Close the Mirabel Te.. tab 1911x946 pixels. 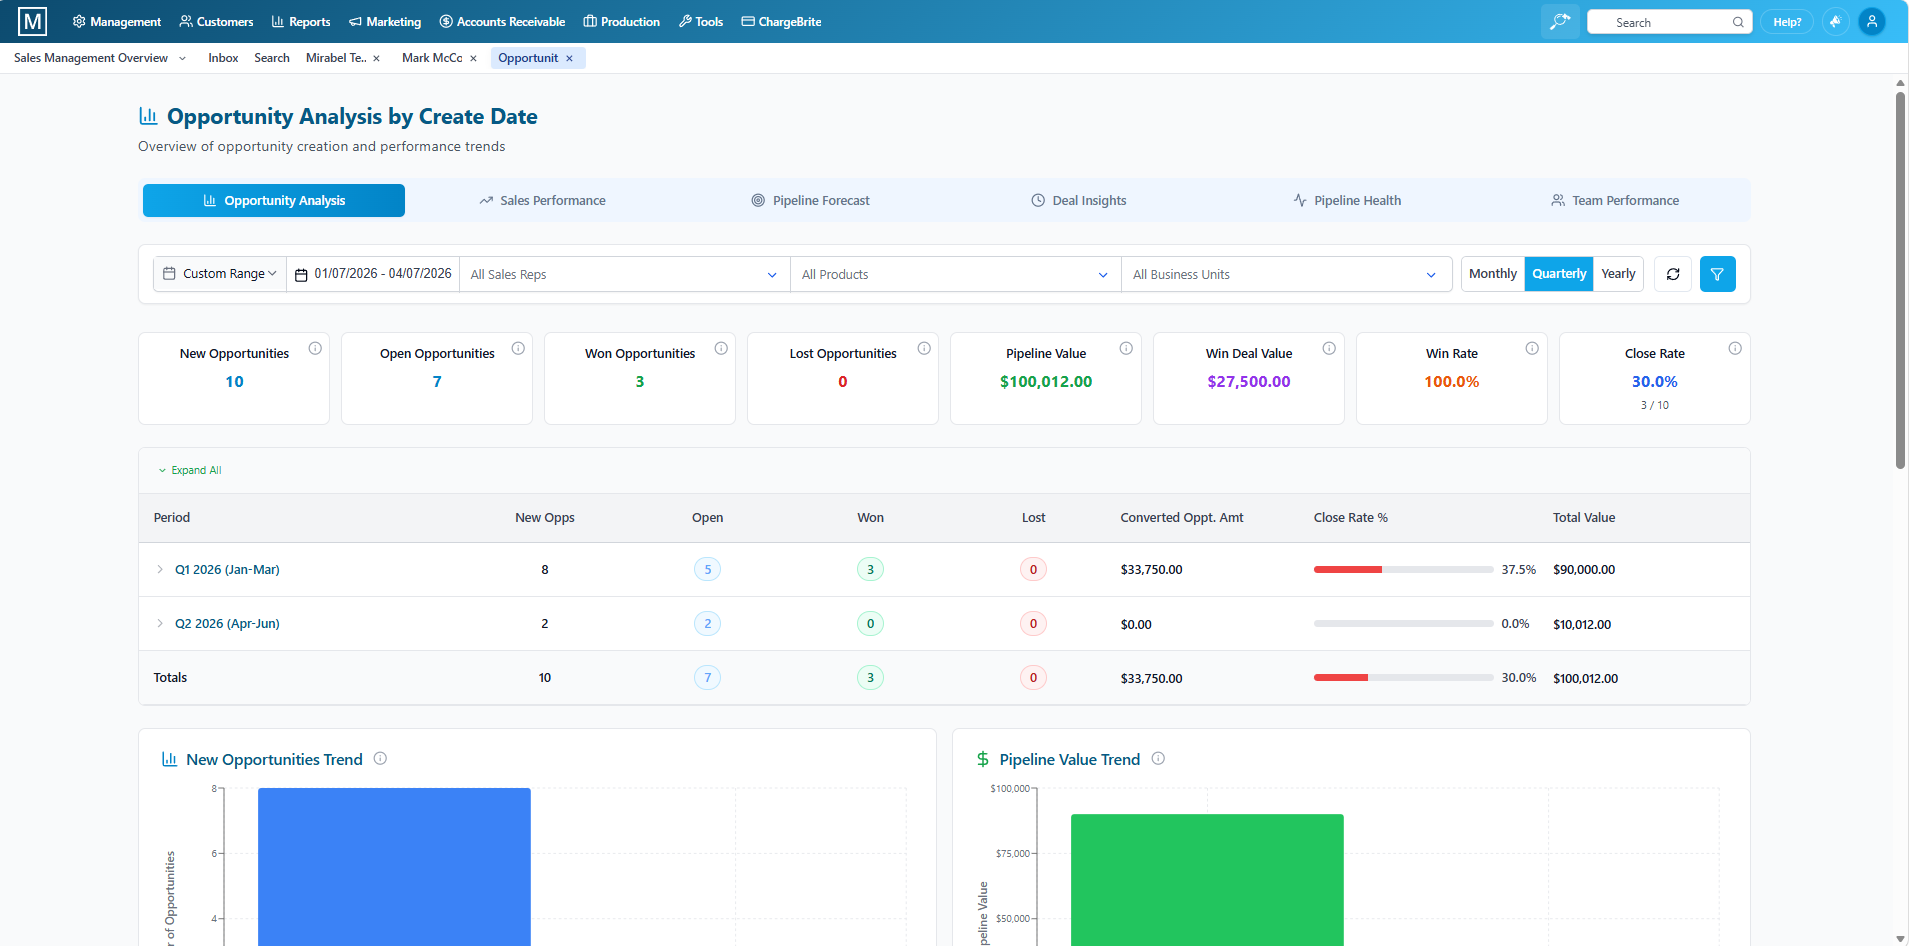point(377,58)
